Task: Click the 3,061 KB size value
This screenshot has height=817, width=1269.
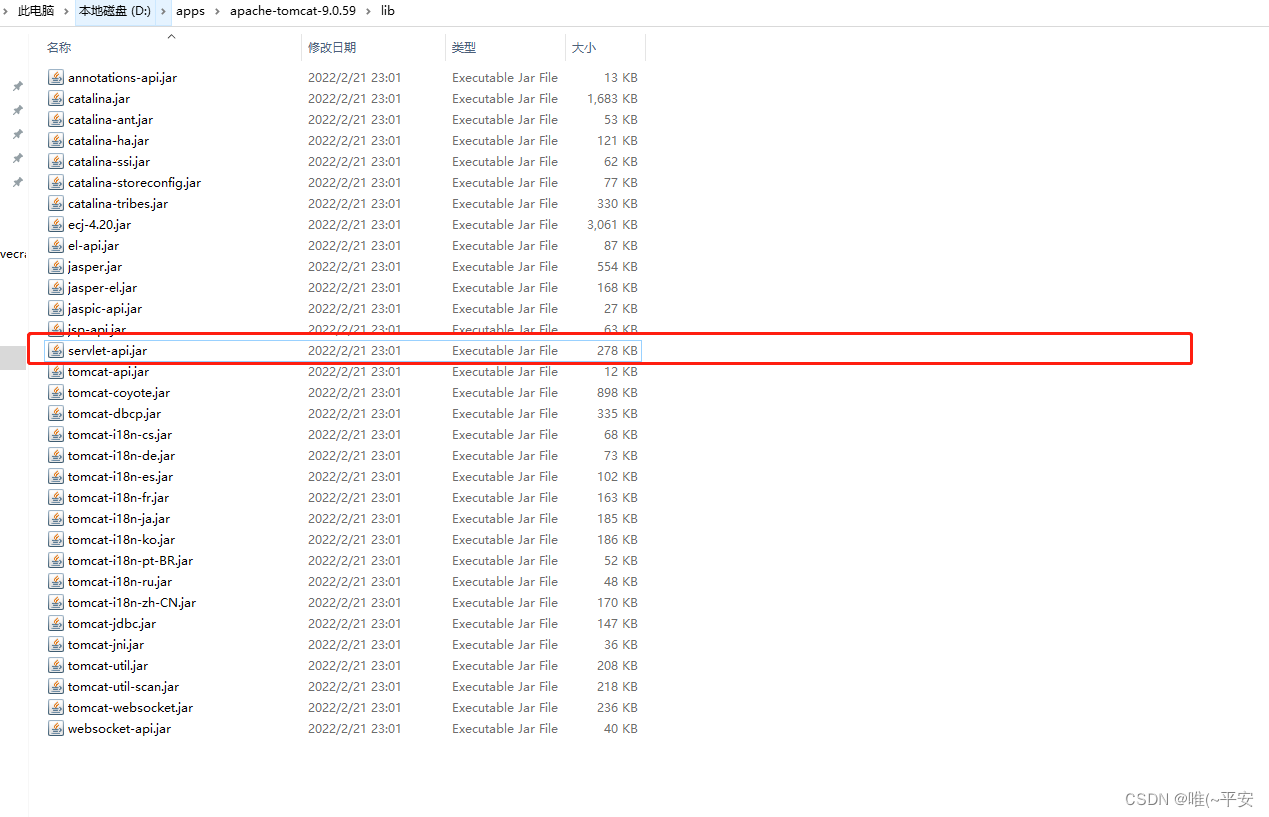Action: pos(612,225)
